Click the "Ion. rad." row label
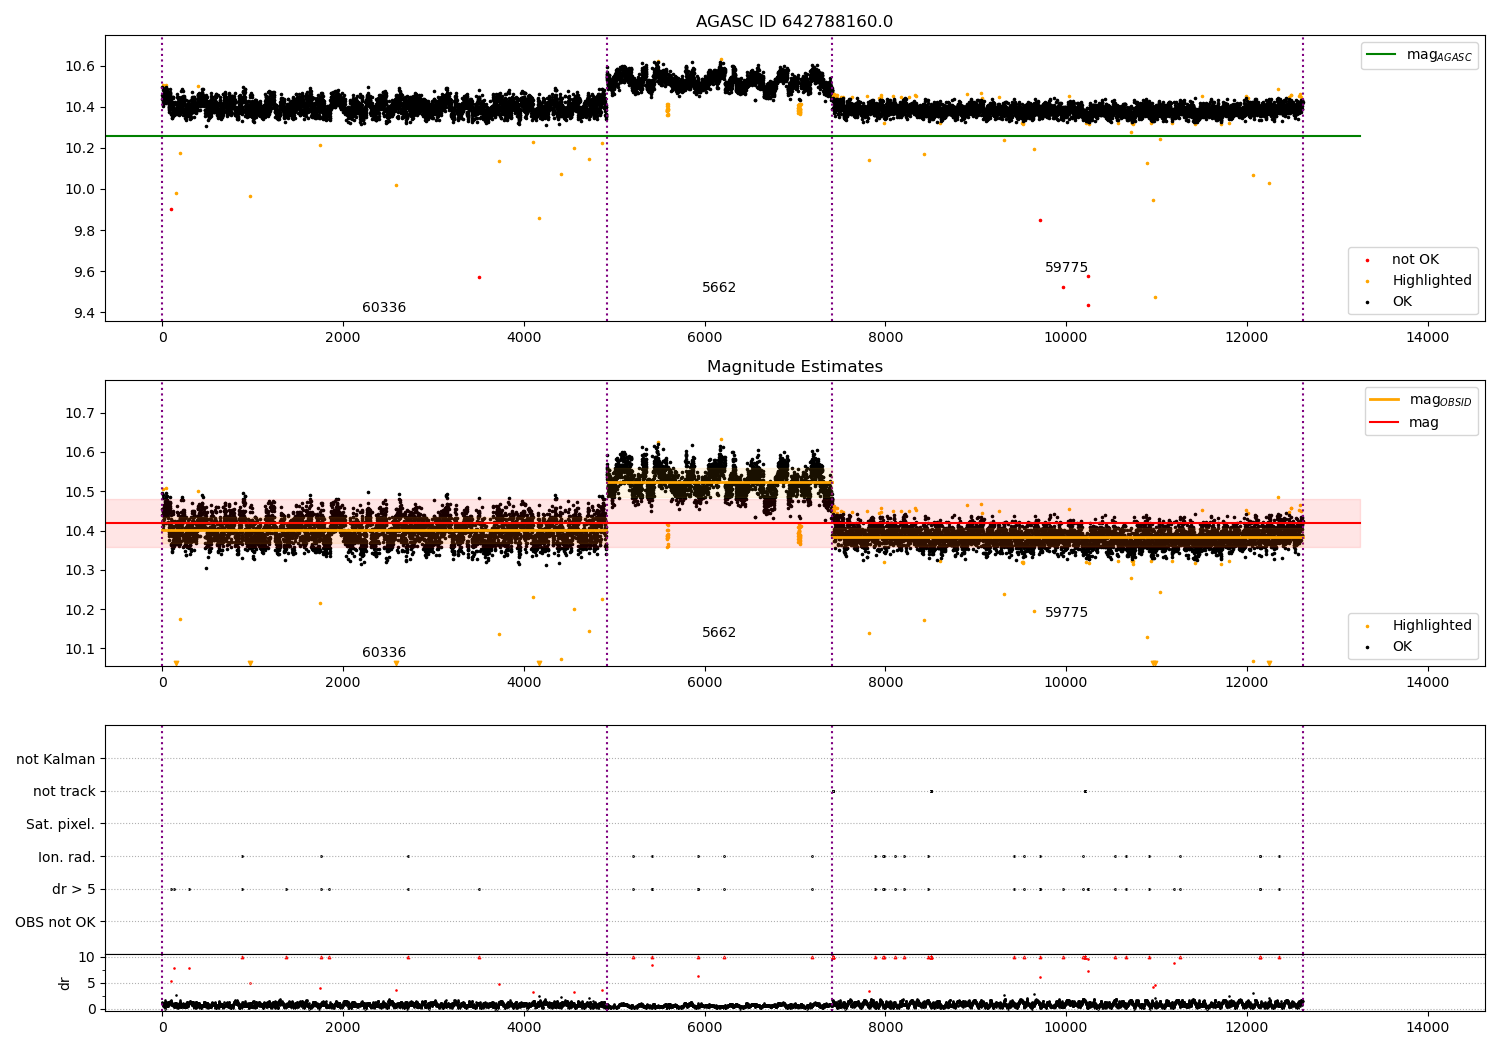 coord(67,857)
